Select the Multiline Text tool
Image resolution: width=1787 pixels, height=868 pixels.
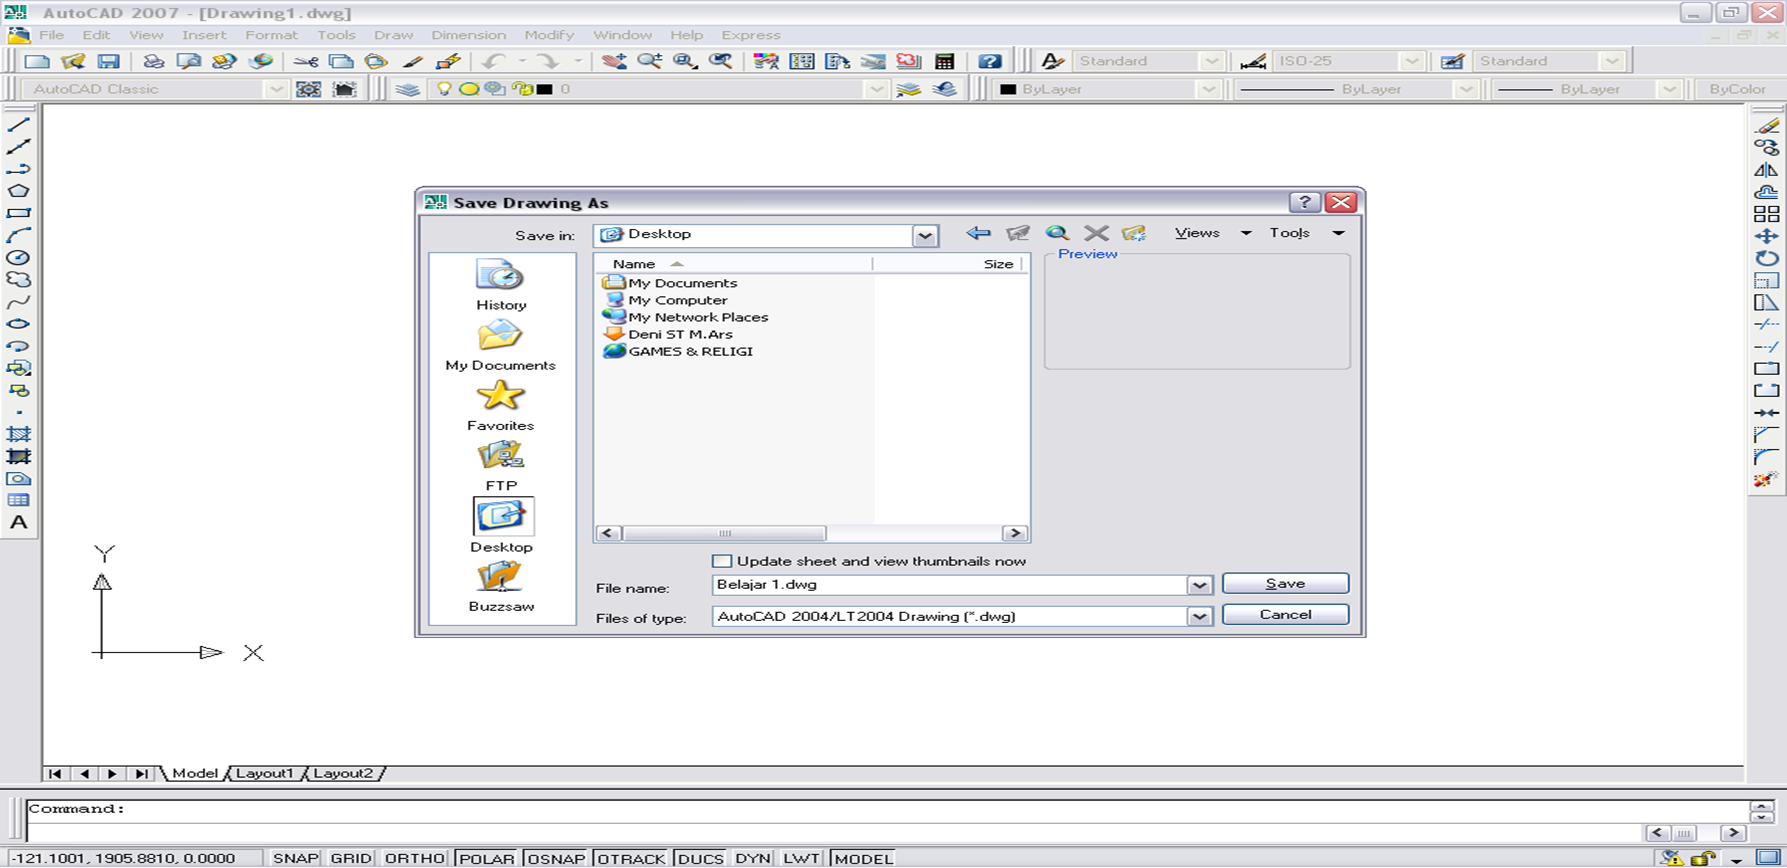click(x=18, y=522)
